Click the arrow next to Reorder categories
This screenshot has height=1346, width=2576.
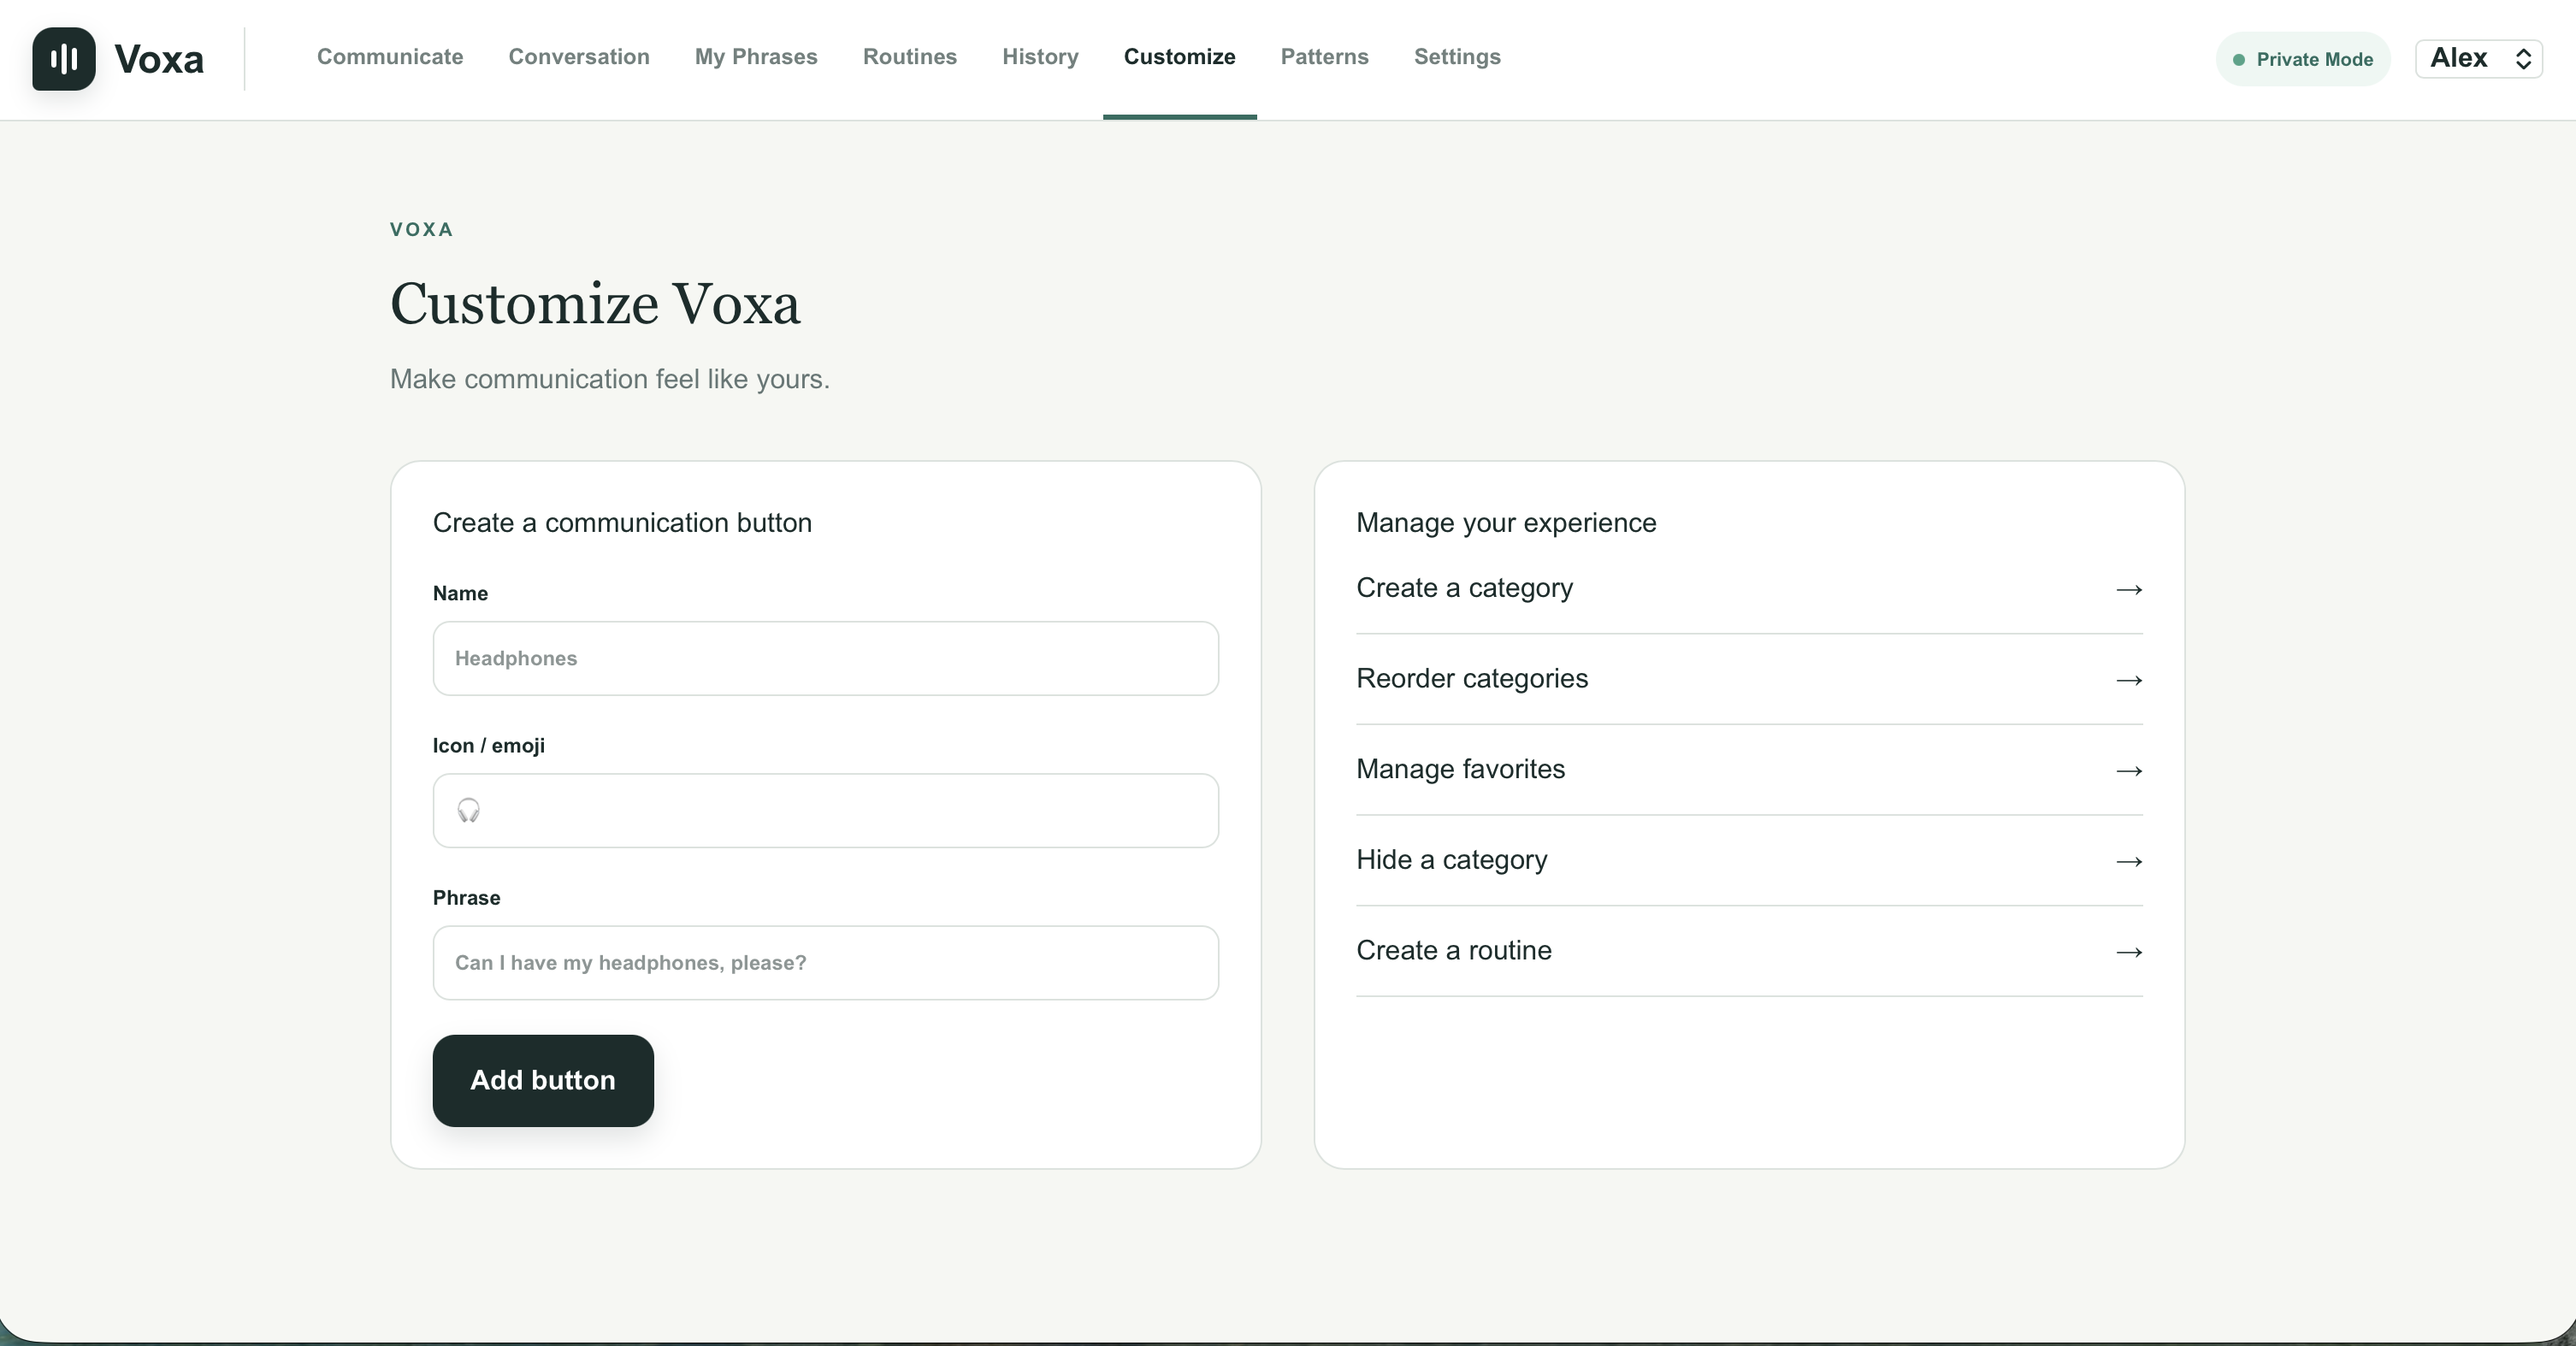2129,680
